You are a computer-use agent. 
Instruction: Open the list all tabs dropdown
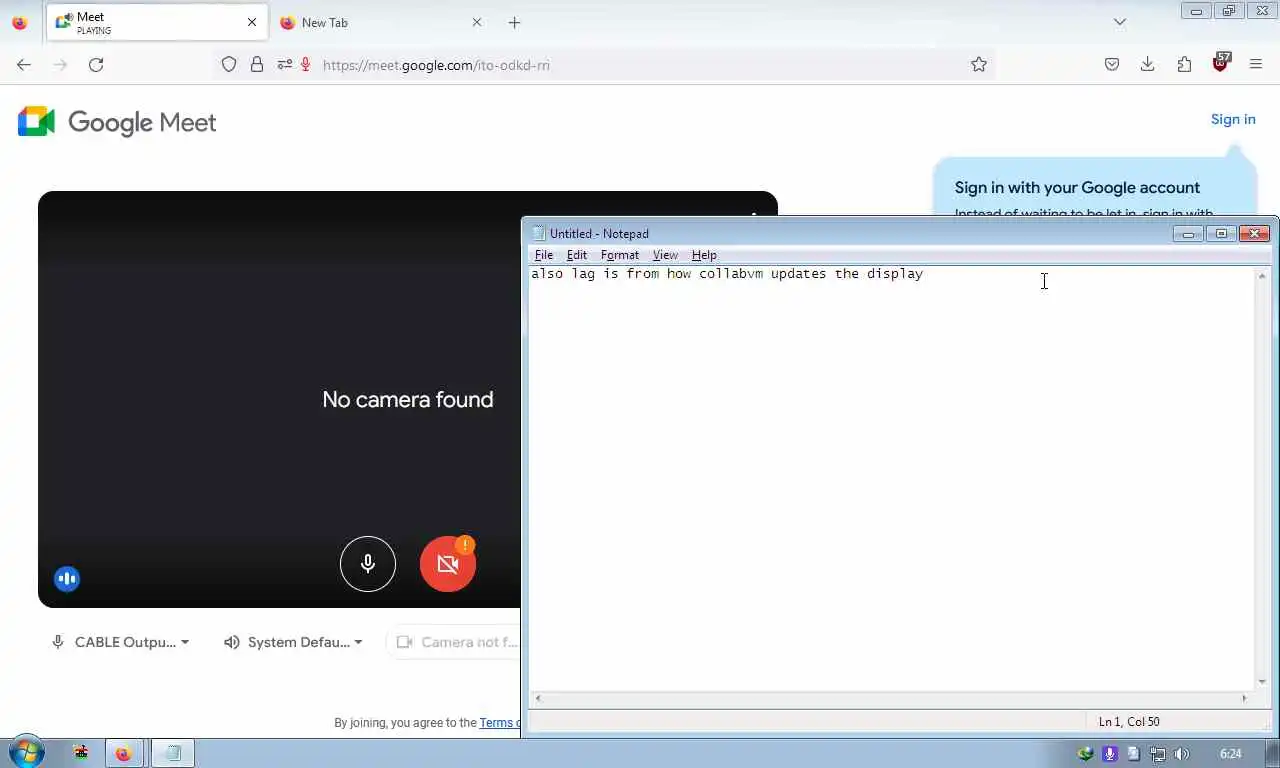(1120, 22)
